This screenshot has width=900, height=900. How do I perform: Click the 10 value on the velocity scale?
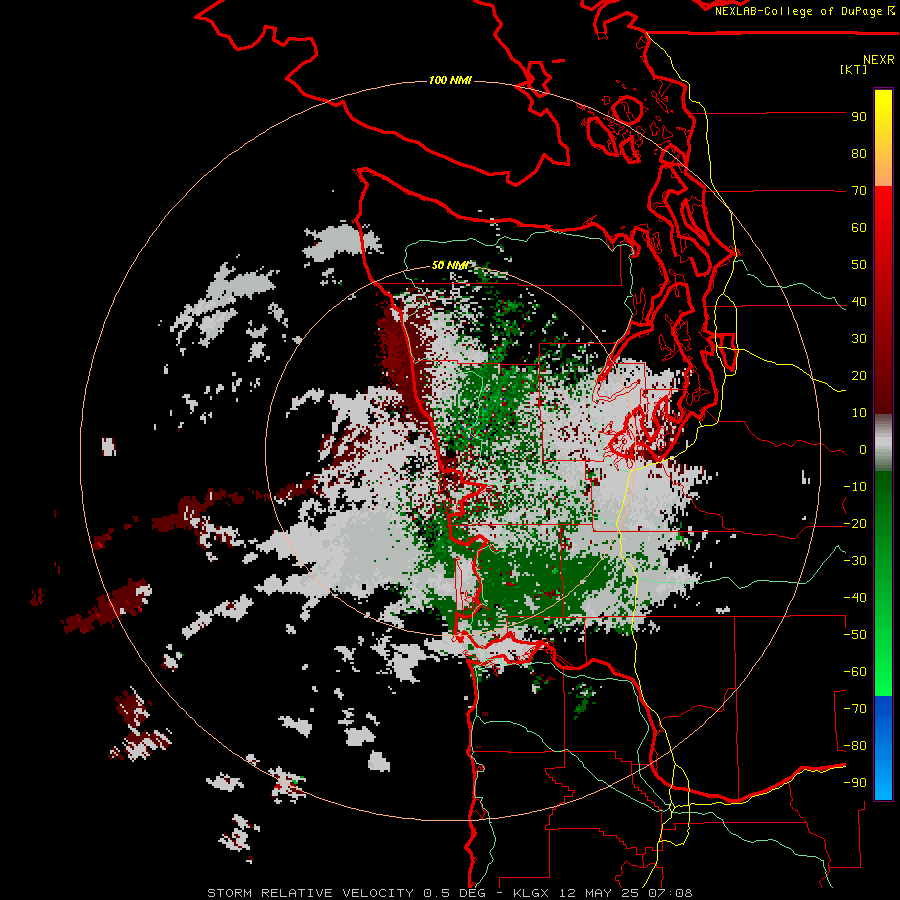click(859, 413)
